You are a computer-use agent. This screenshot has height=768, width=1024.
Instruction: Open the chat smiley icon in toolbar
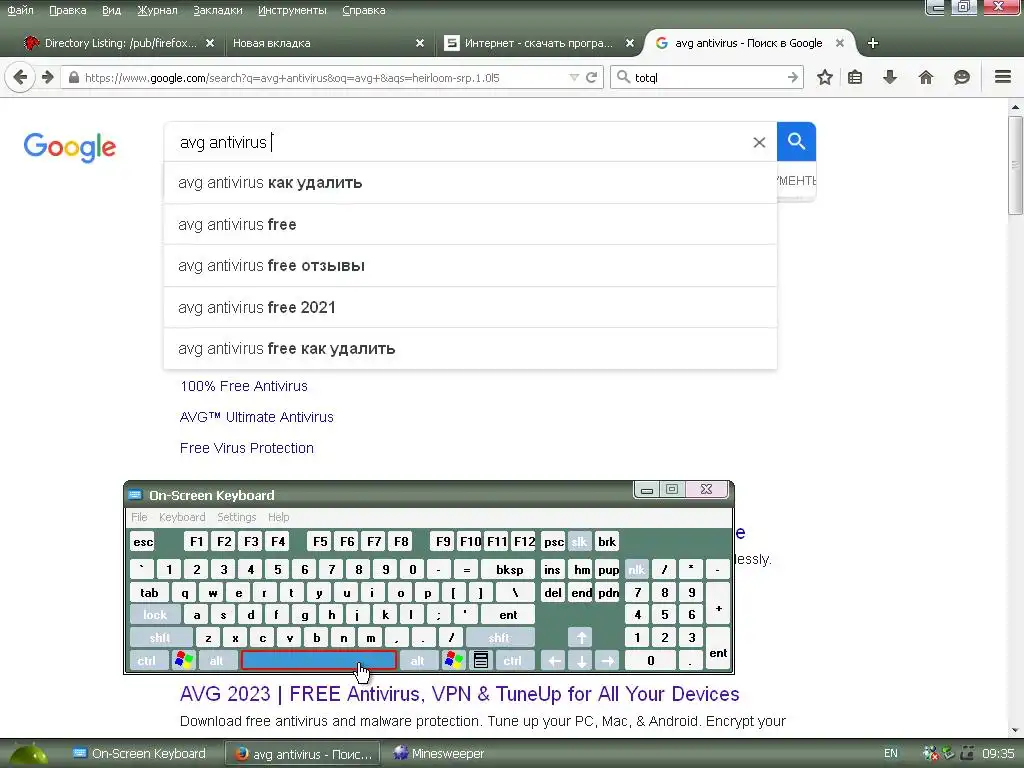[x=961, y=78]
